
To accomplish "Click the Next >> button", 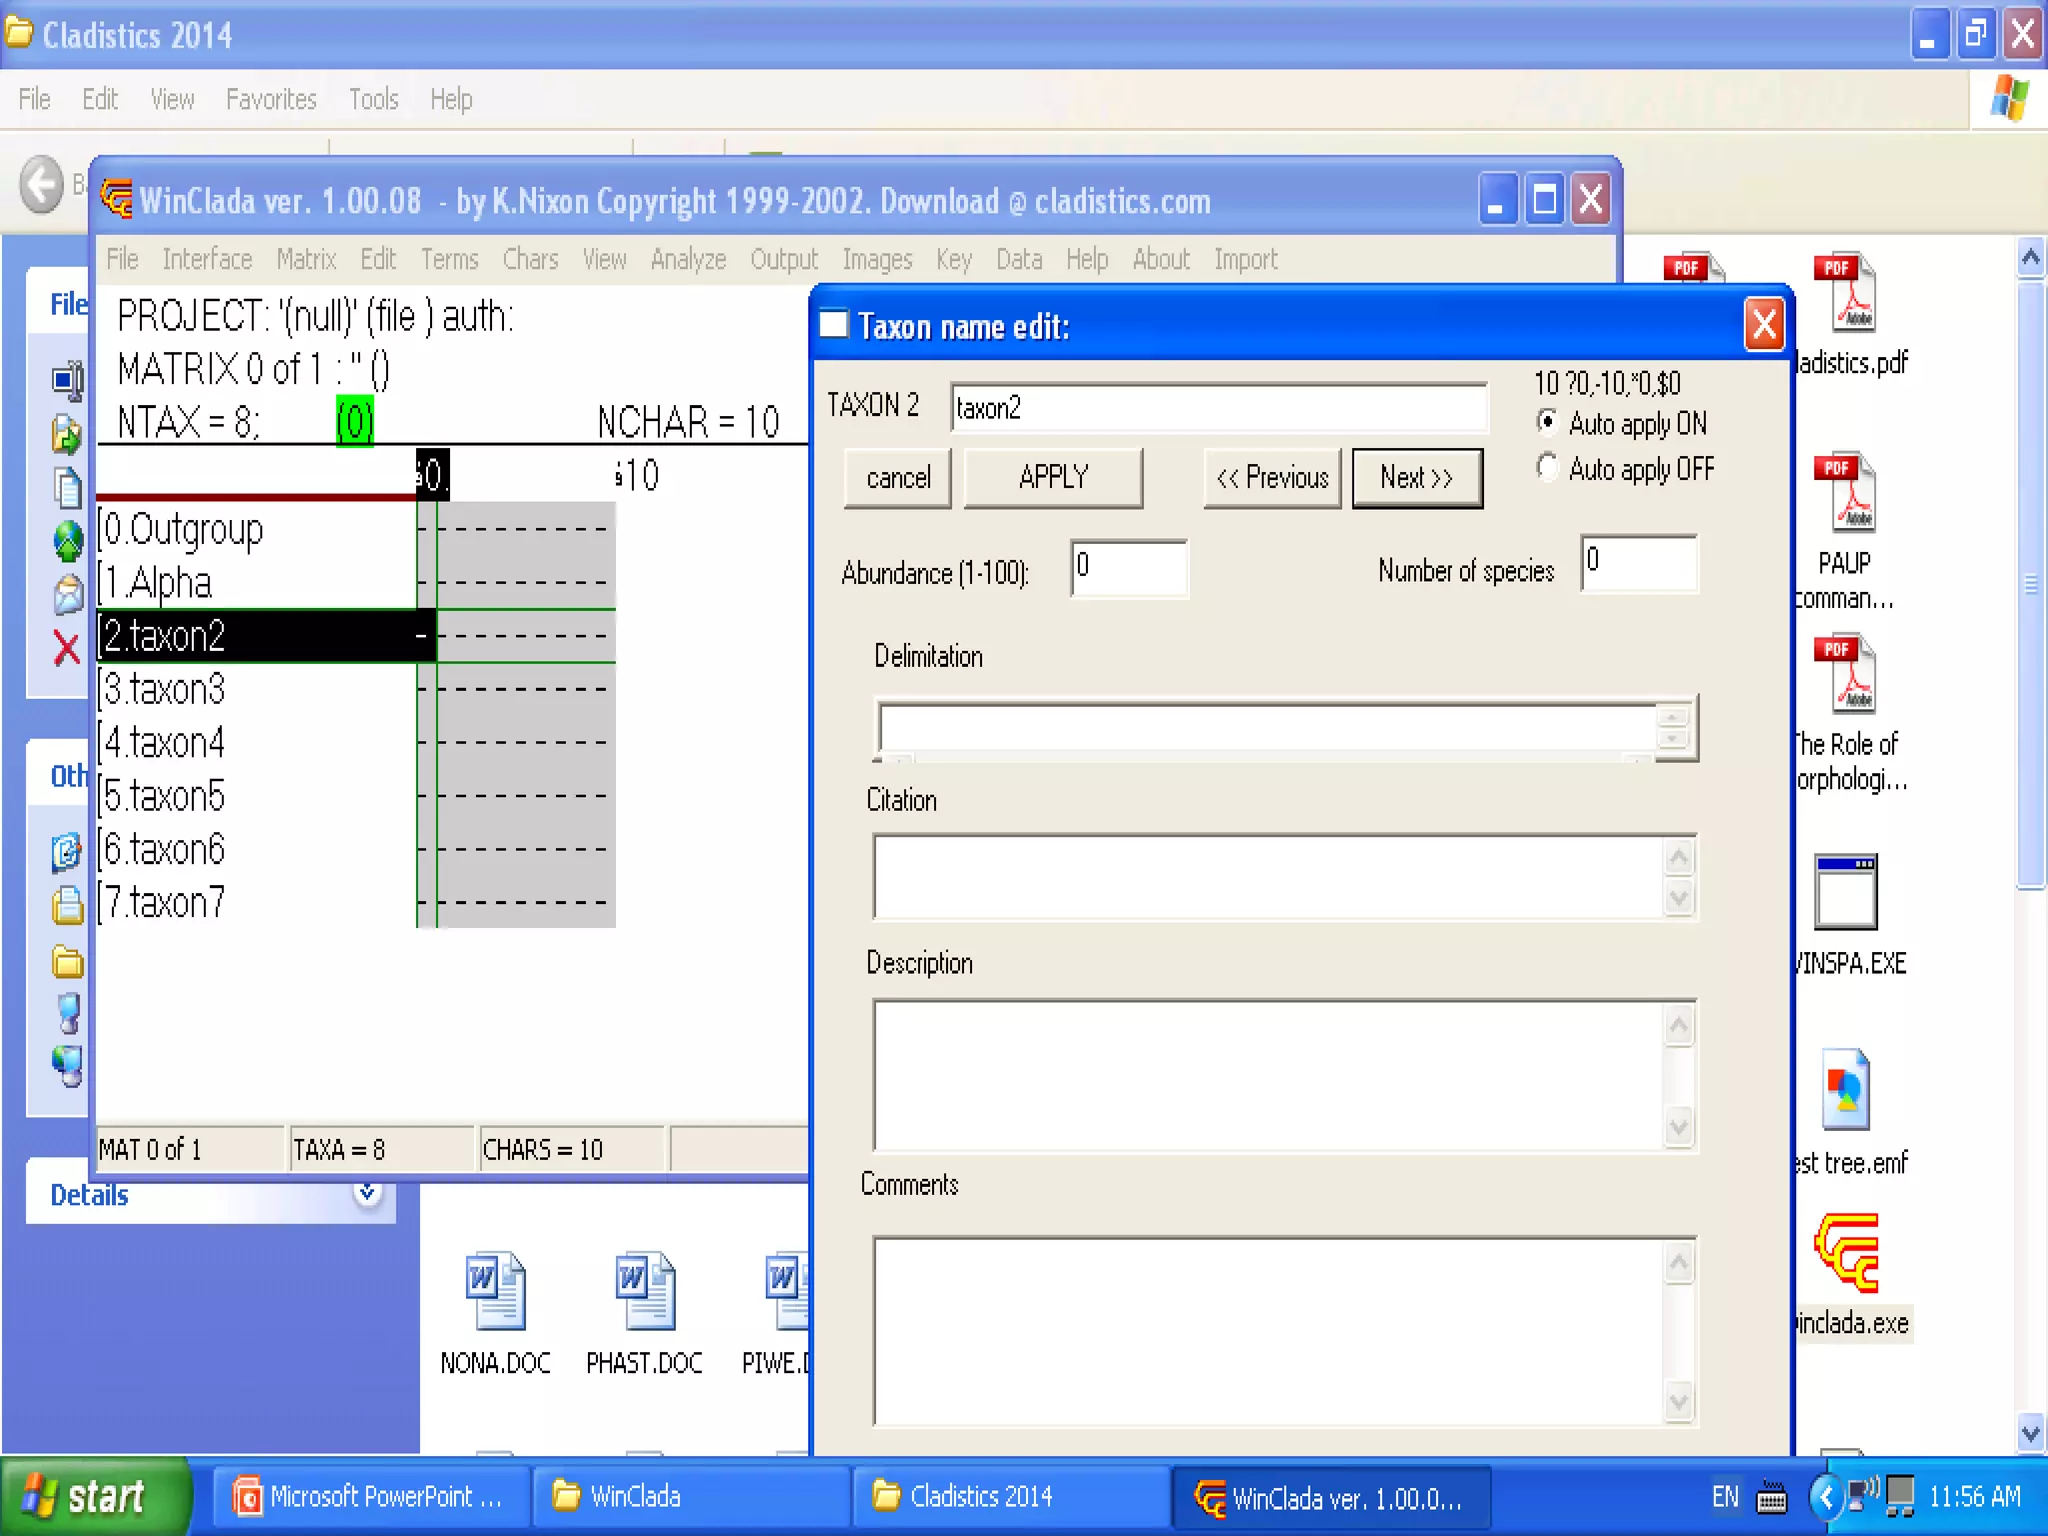I will (1416, 478).
